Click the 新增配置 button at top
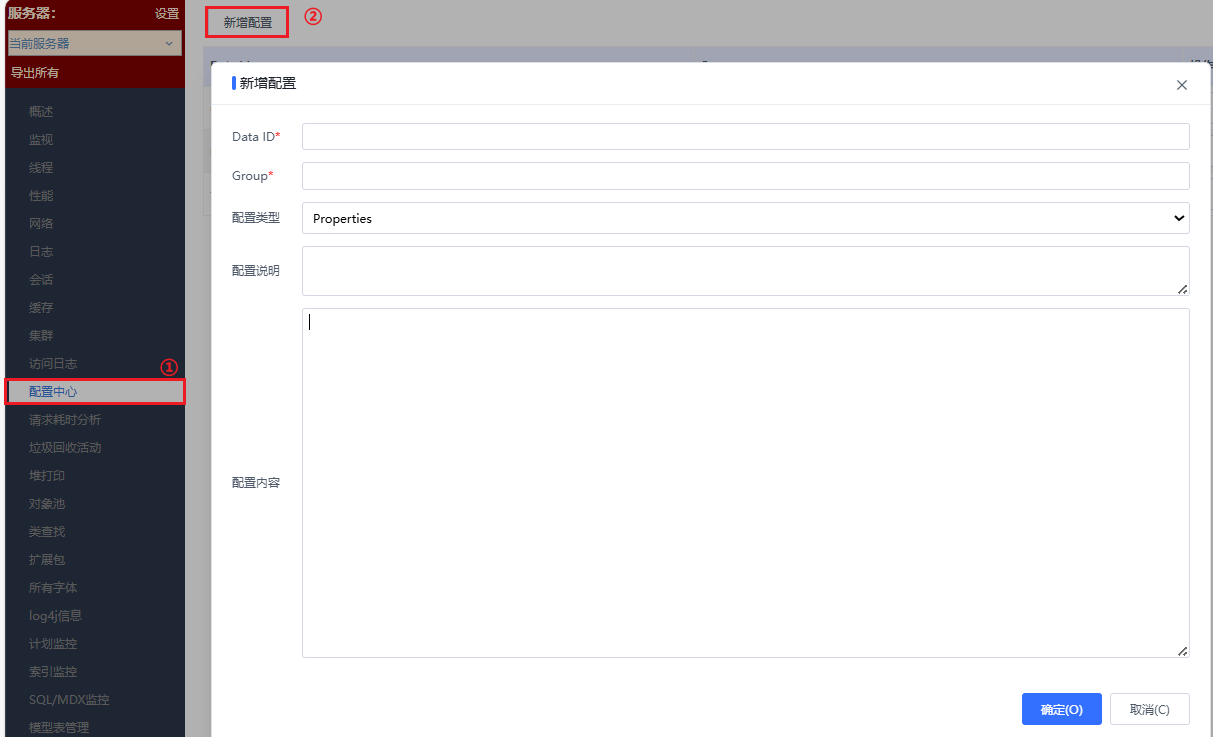Image resolution: width=1213 pixels, height=737 pixels. tap(248, 21)
